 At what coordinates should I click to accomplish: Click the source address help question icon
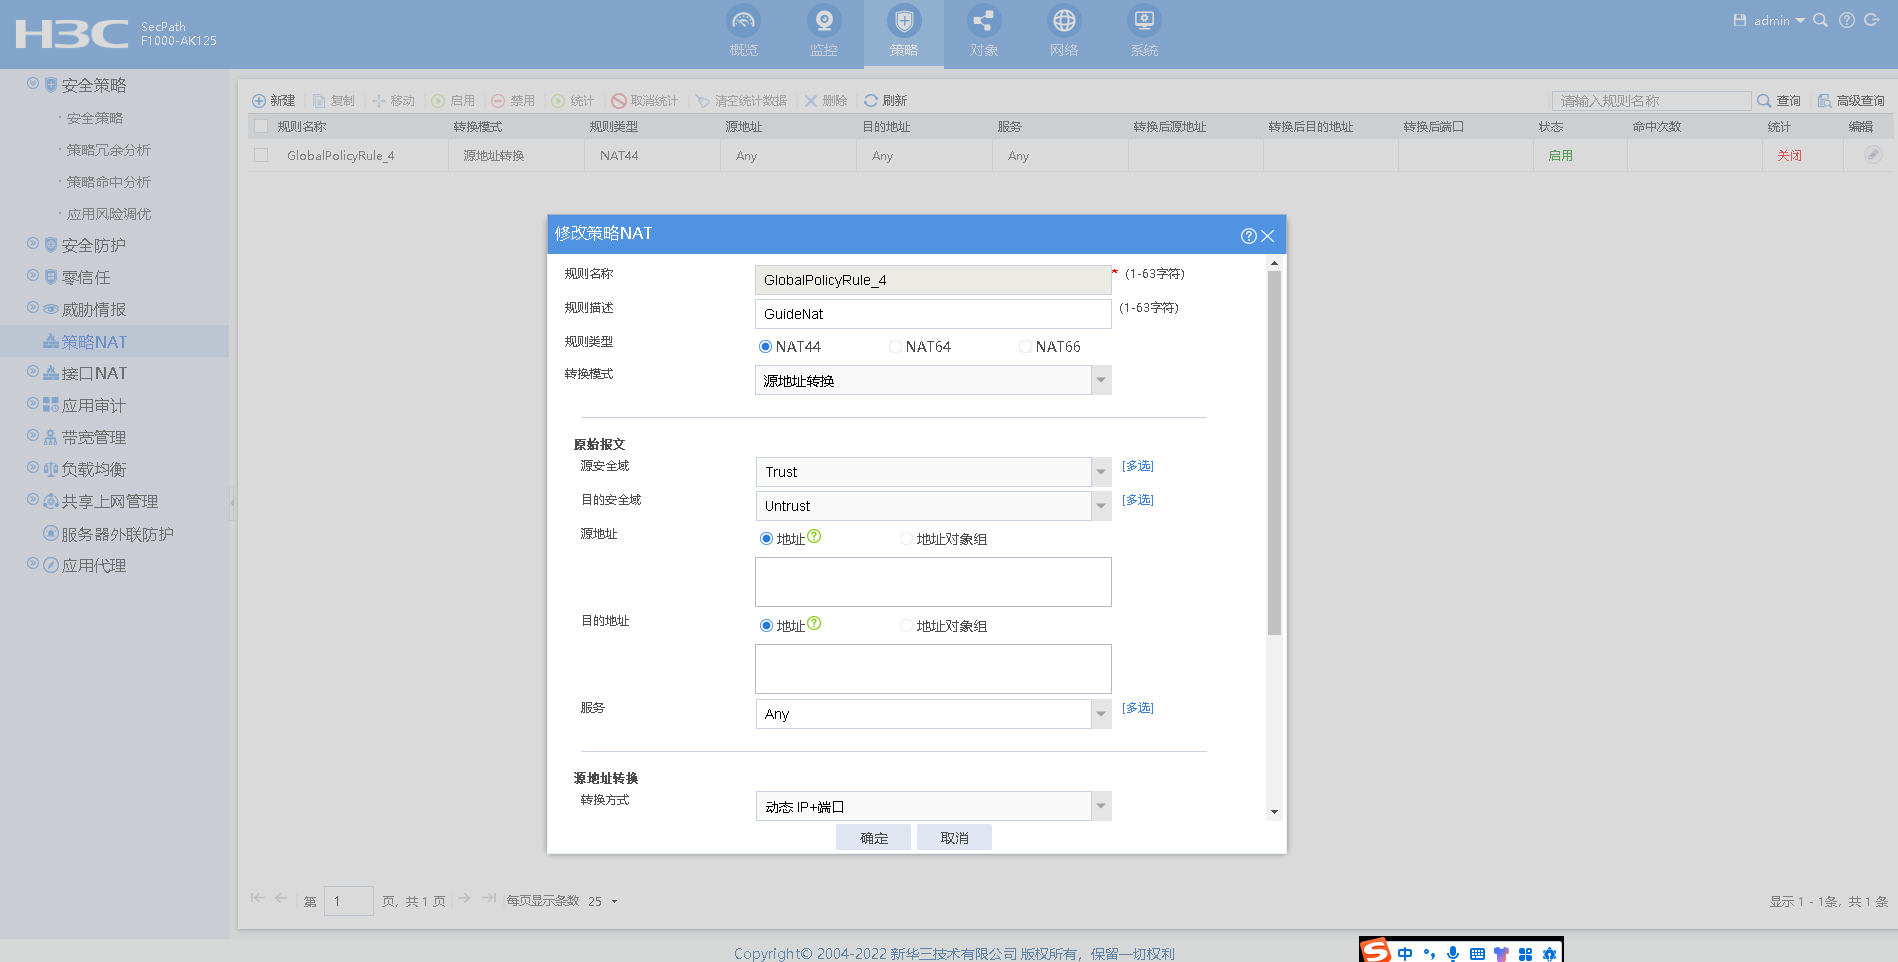[x=814, y=537]
